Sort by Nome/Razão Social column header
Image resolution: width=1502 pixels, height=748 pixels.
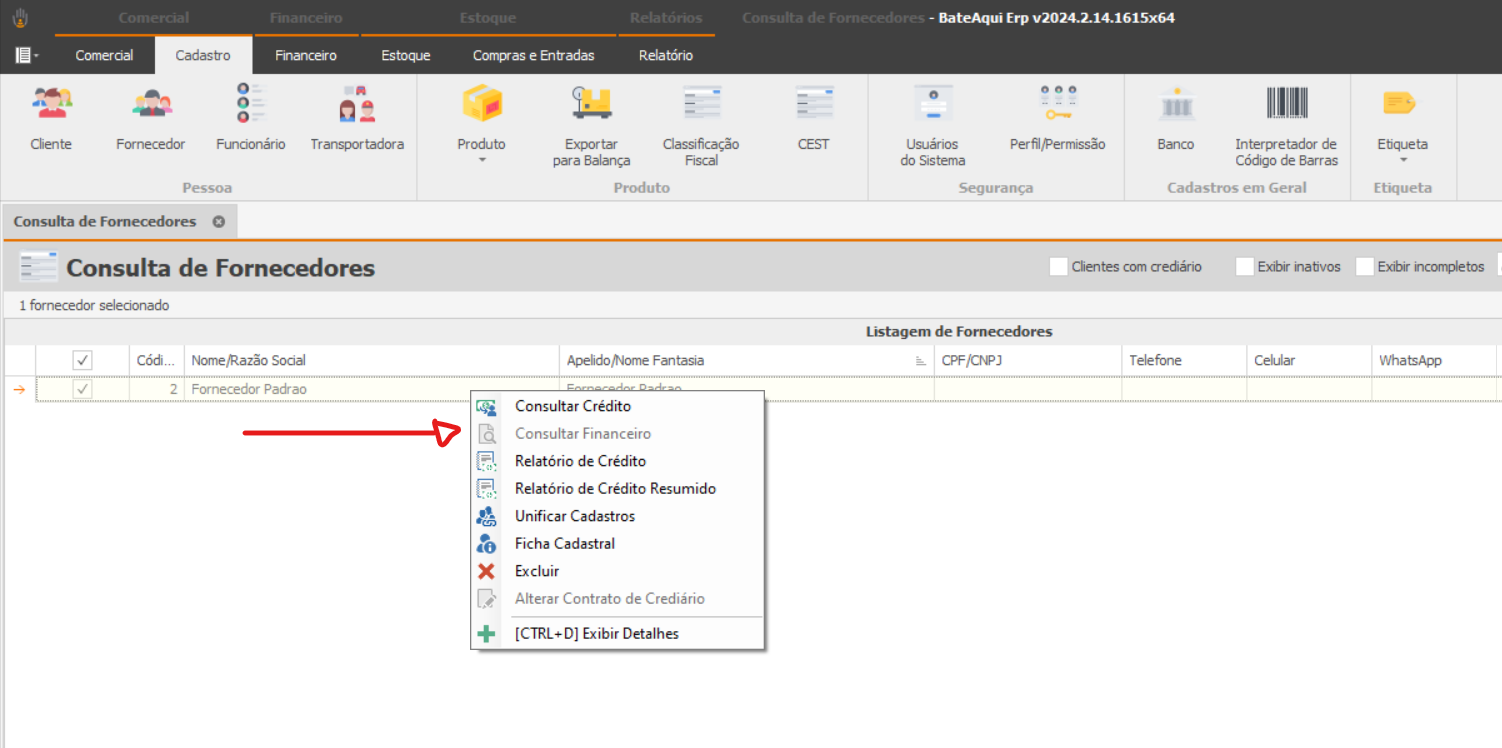[372, 361]
